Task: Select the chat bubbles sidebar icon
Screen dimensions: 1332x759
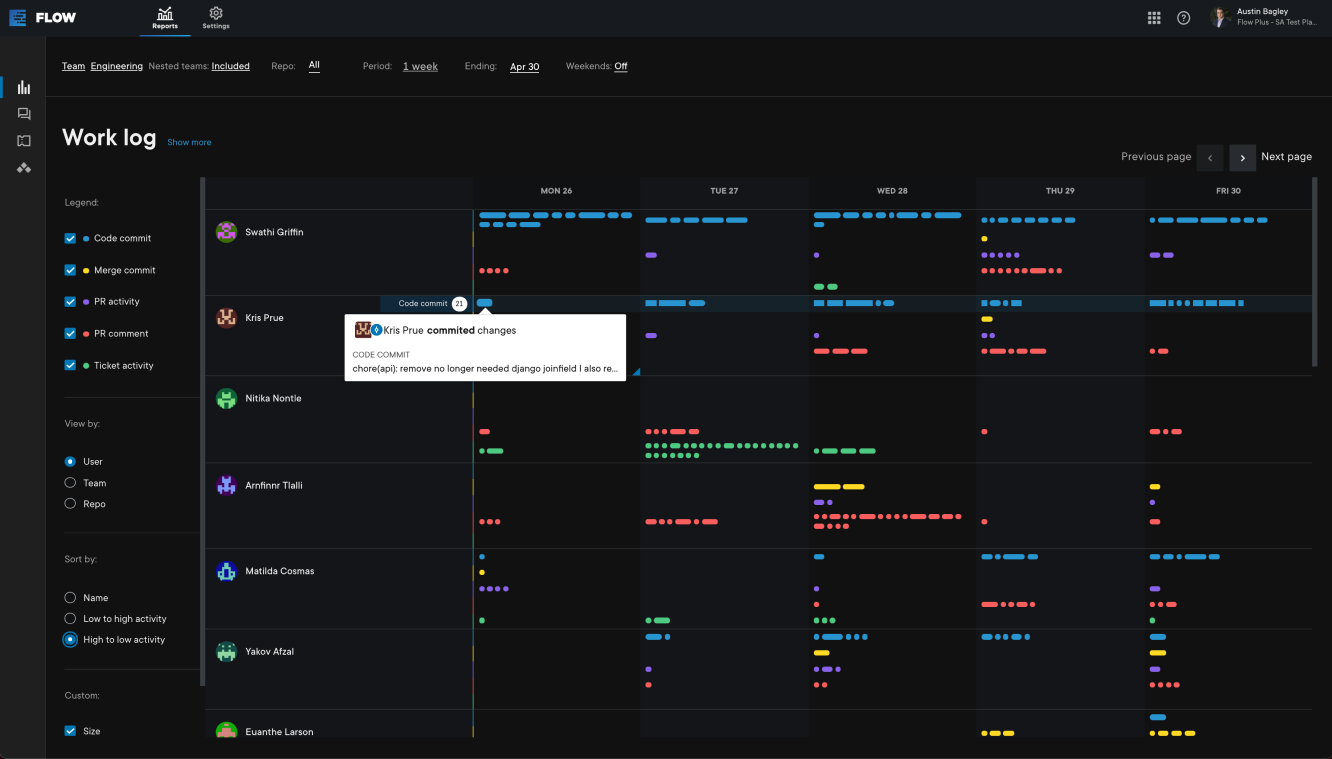Action: pyautogui.click(x=24, y=114)
